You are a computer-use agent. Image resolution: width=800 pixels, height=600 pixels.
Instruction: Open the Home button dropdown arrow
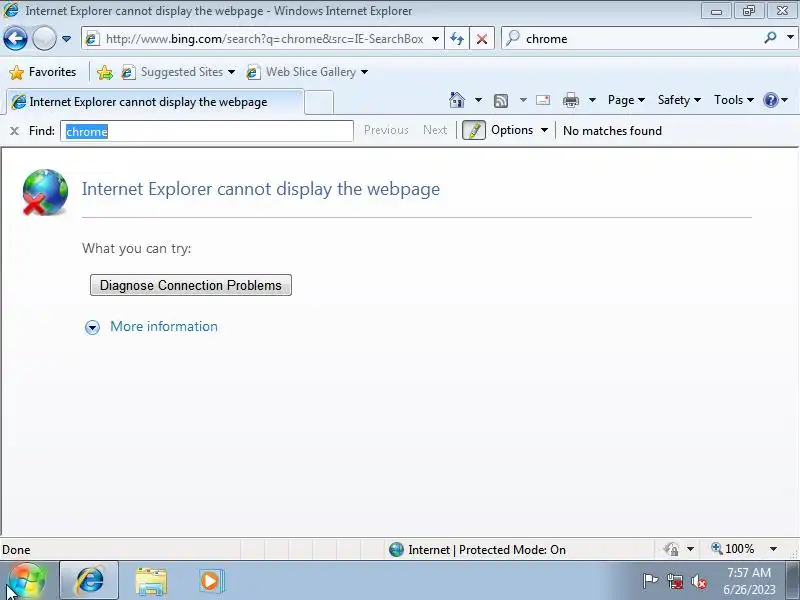478,100
